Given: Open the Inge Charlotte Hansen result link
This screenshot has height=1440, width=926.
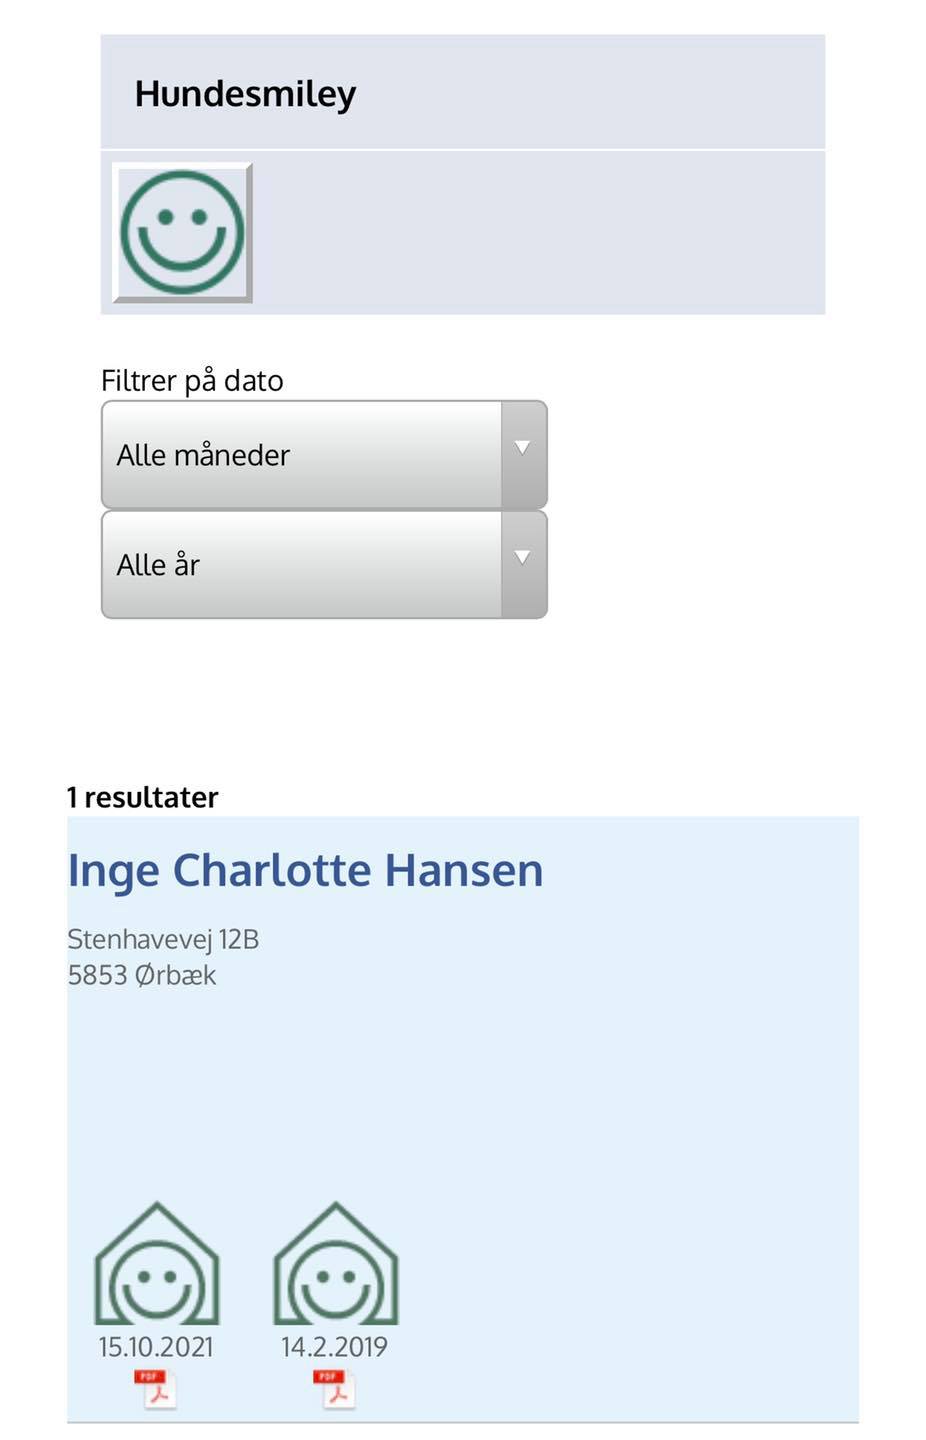Looking at the screenshot, I should point(305,871).
